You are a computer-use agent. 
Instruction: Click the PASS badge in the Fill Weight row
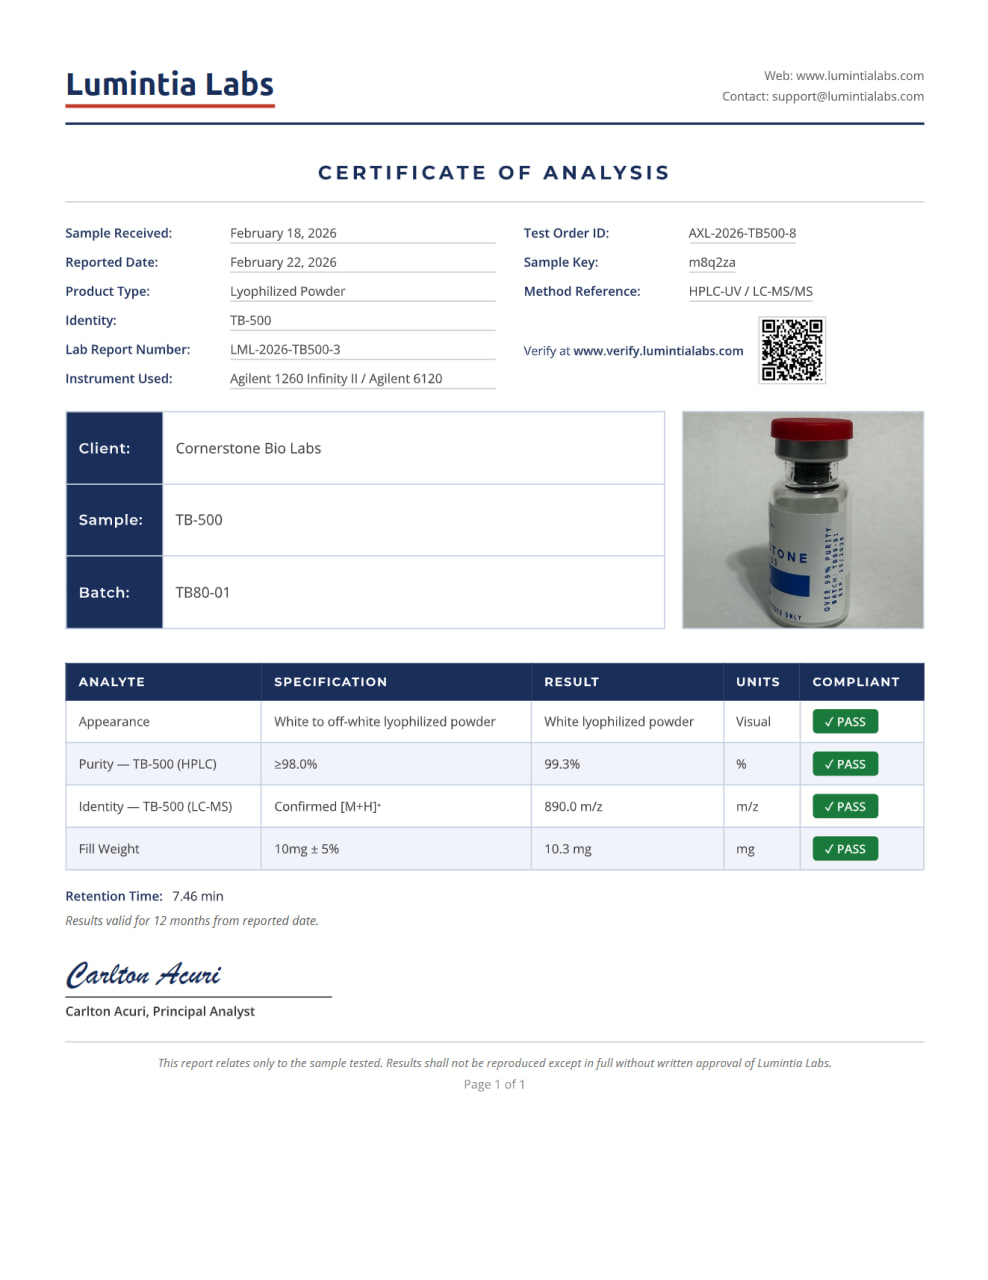pos(845,849)
